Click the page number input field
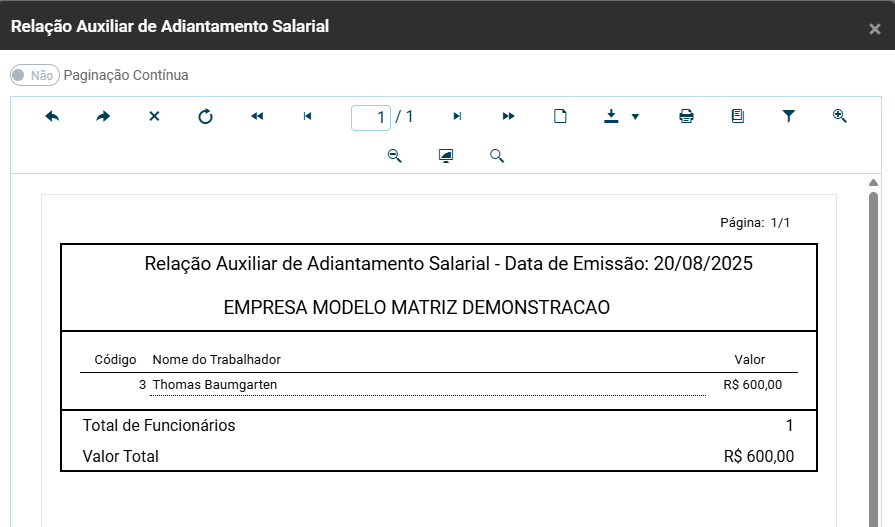The width and height of the screenshot is (895, 527). (x=371, y=118)
